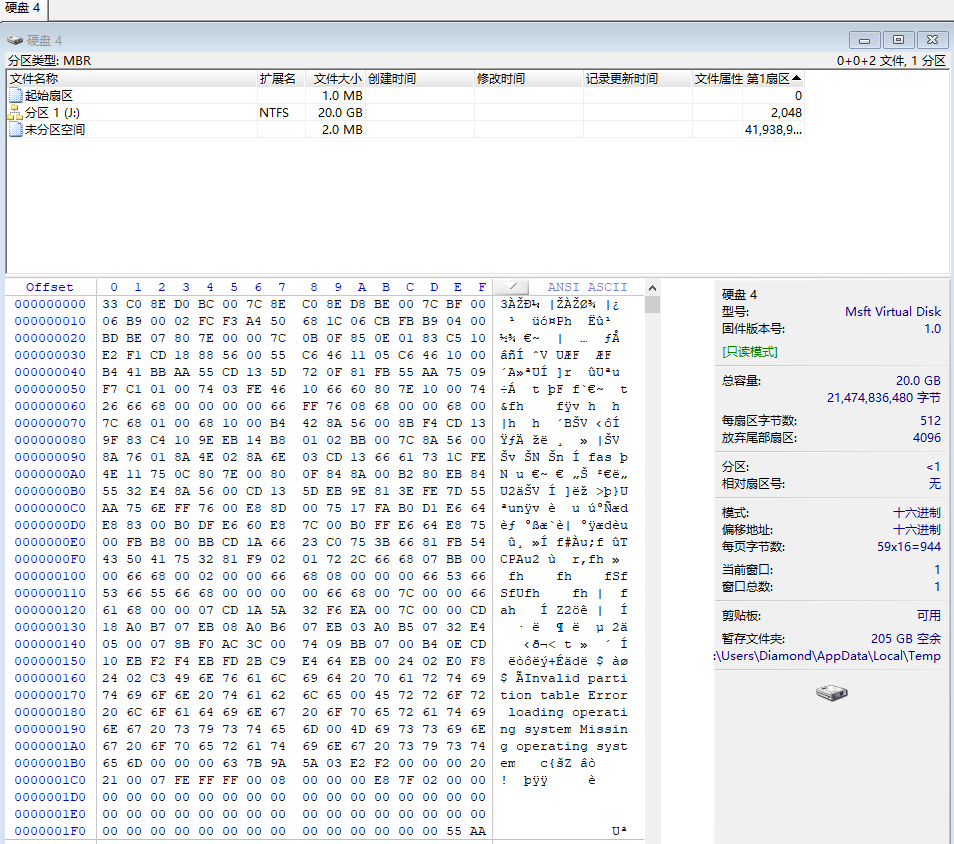Click the 1.0 MB file size cell
This screenshot has width=954, height=844.
tap(342, 96)
